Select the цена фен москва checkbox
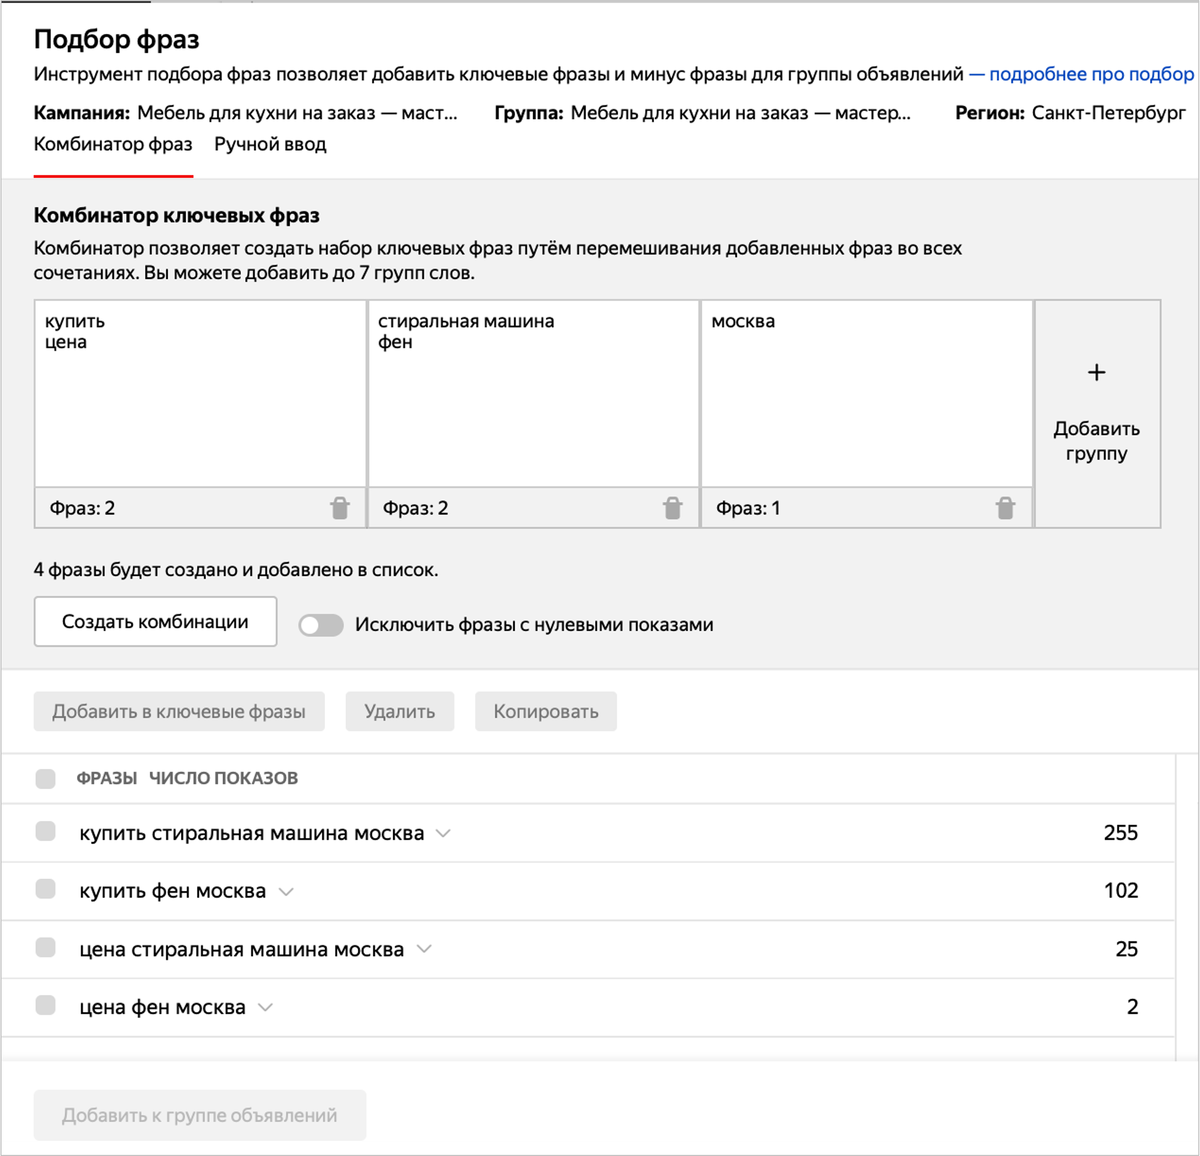Image resolution: width=1200 pixels, height=1156 pixels. 46,1006
